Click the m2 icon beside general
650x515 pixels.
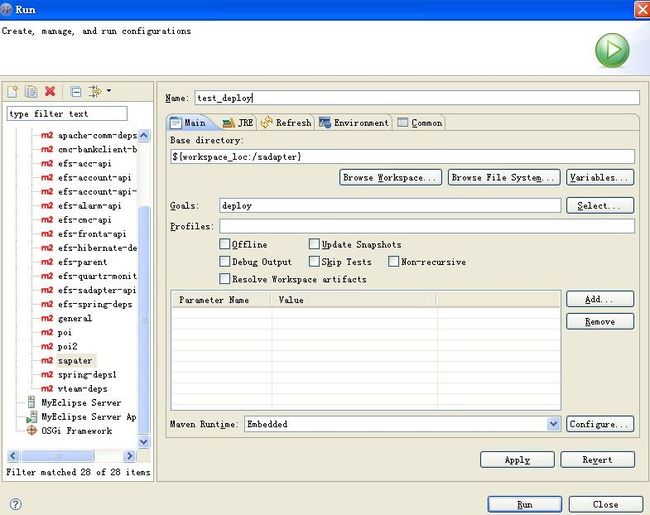pos(47,318)
